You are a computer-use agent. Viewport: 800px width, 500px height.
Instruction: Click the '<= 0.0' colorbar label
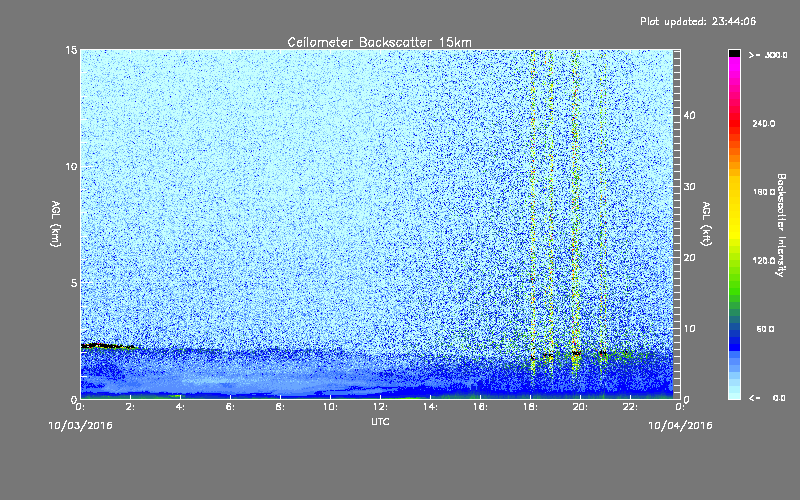pyautogui.click(x=767, y=398)
